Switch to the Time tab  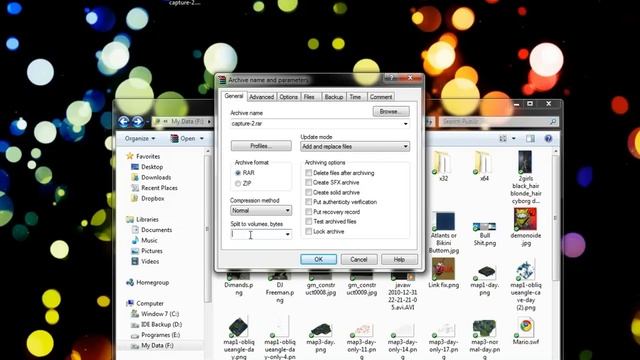[355, 97]
